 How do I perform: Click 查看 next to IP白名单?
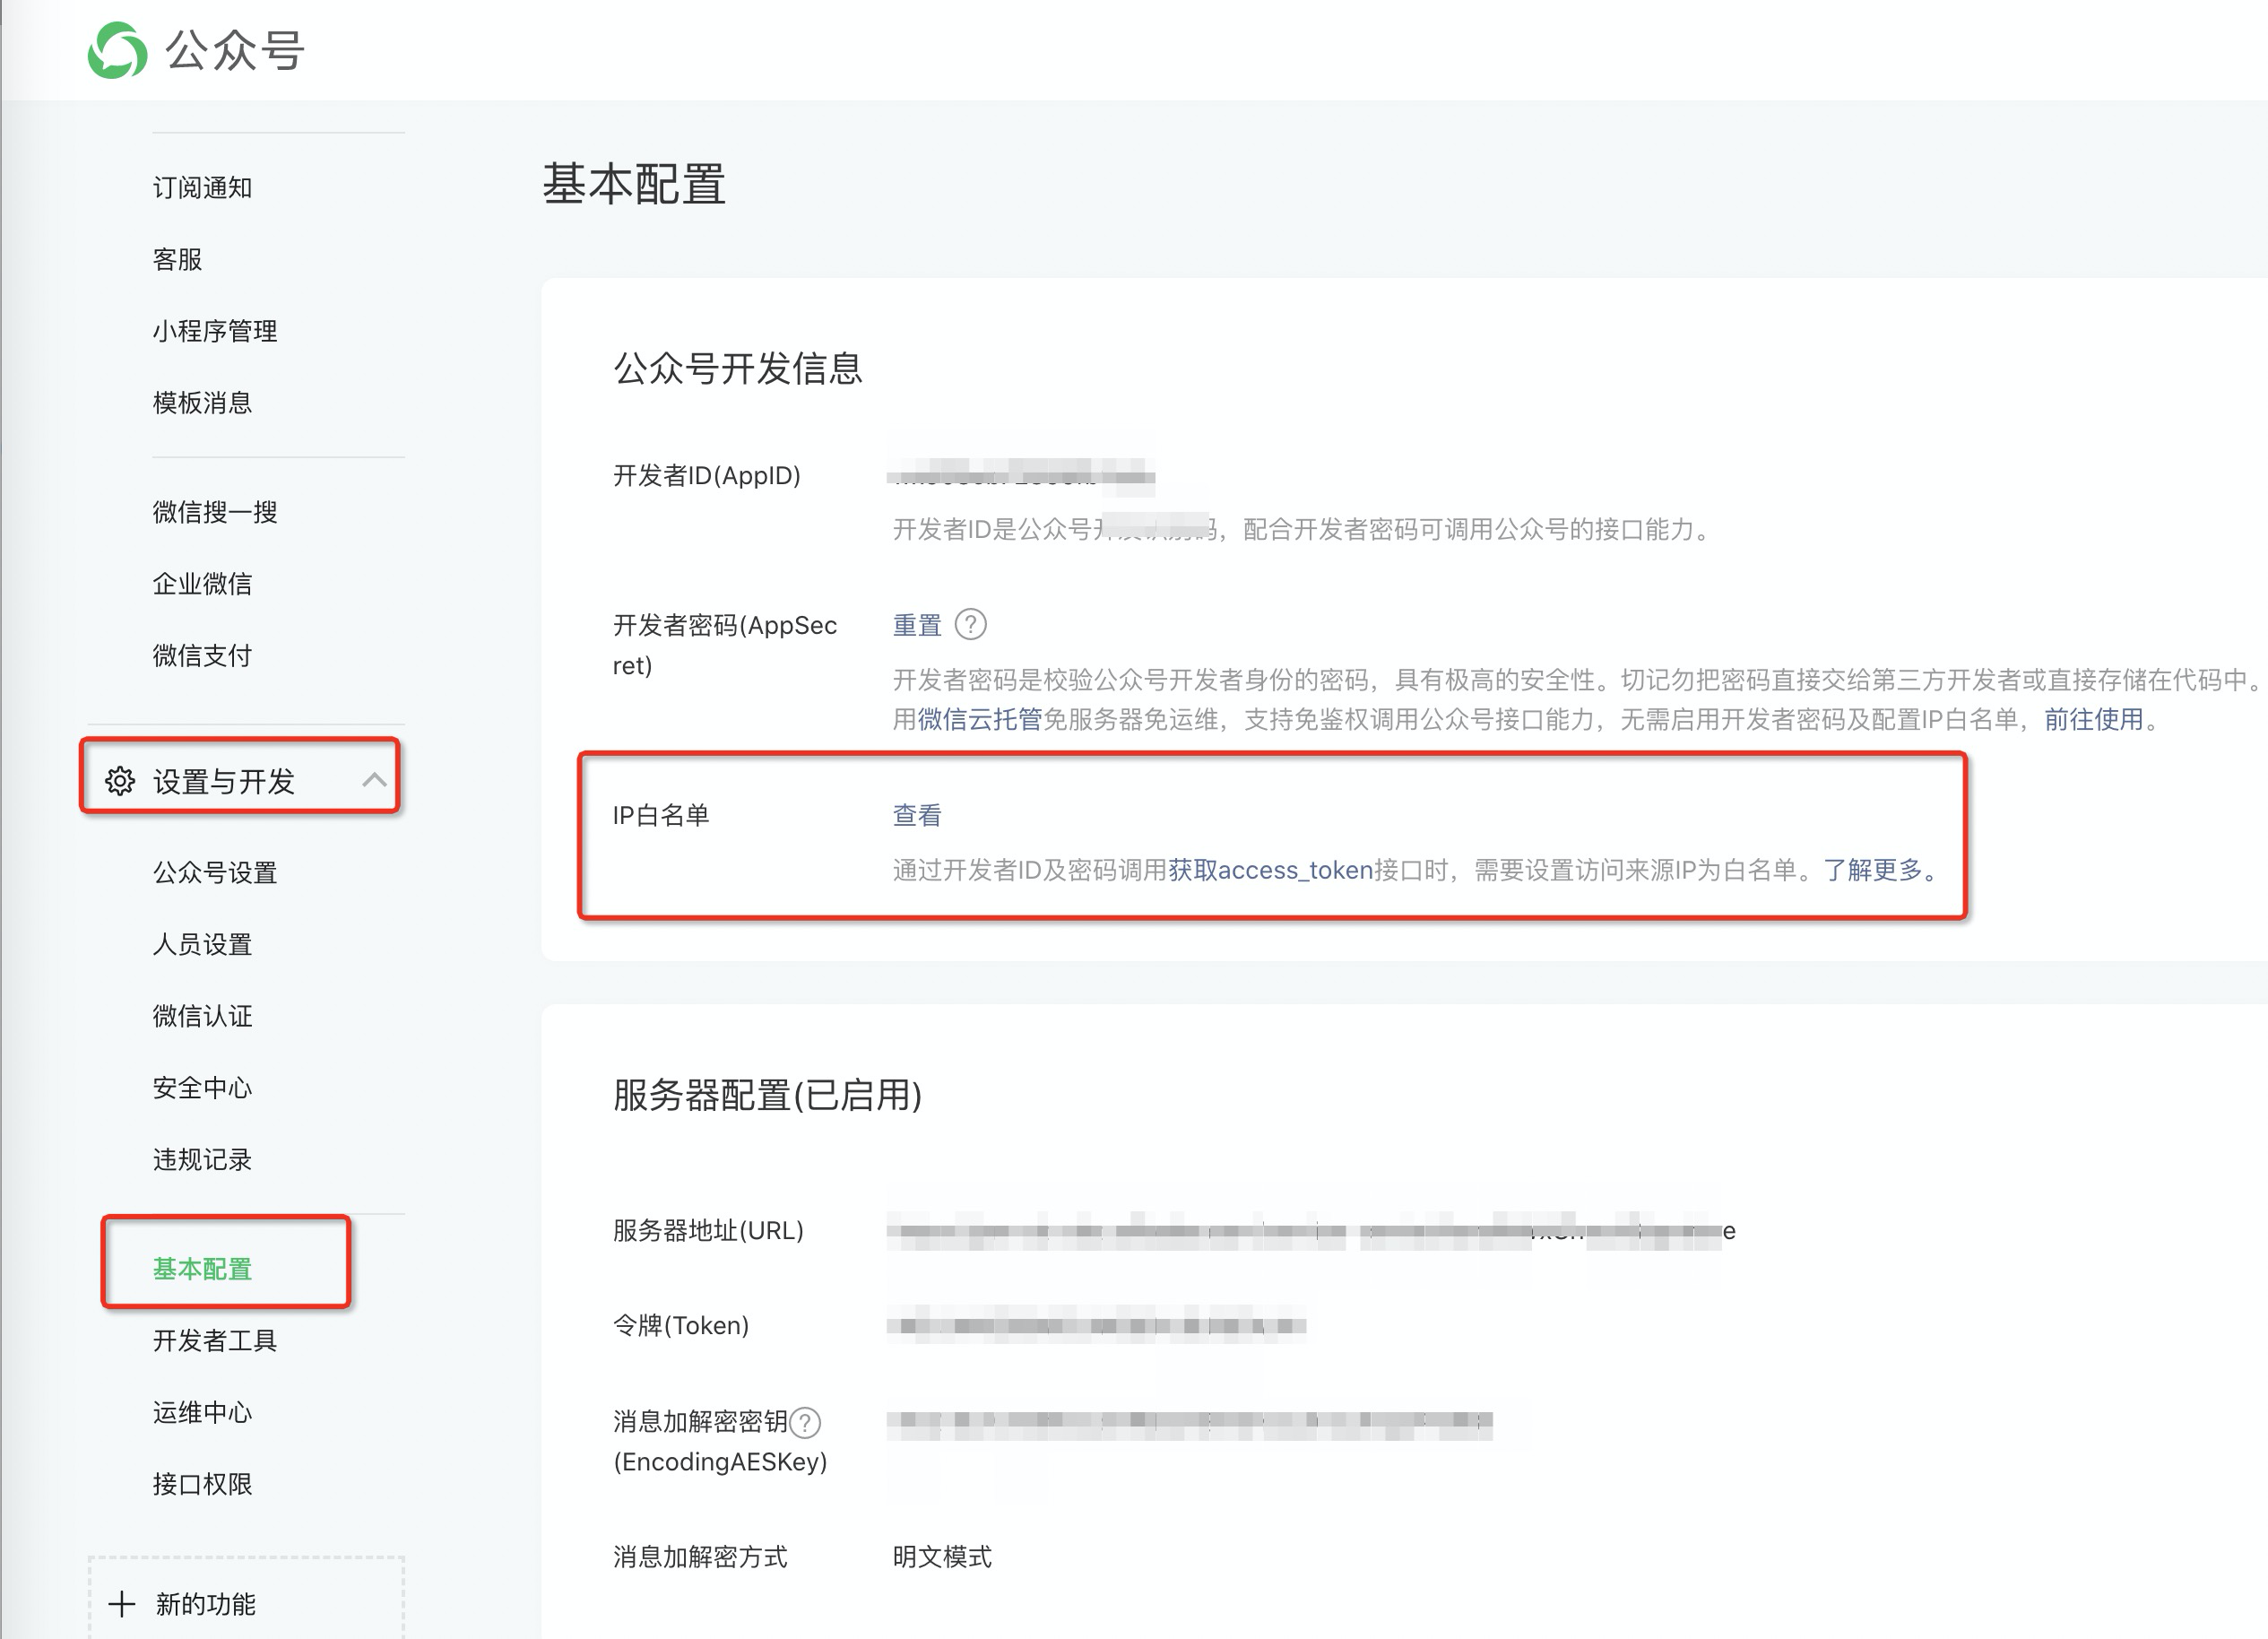click(916, 815)
